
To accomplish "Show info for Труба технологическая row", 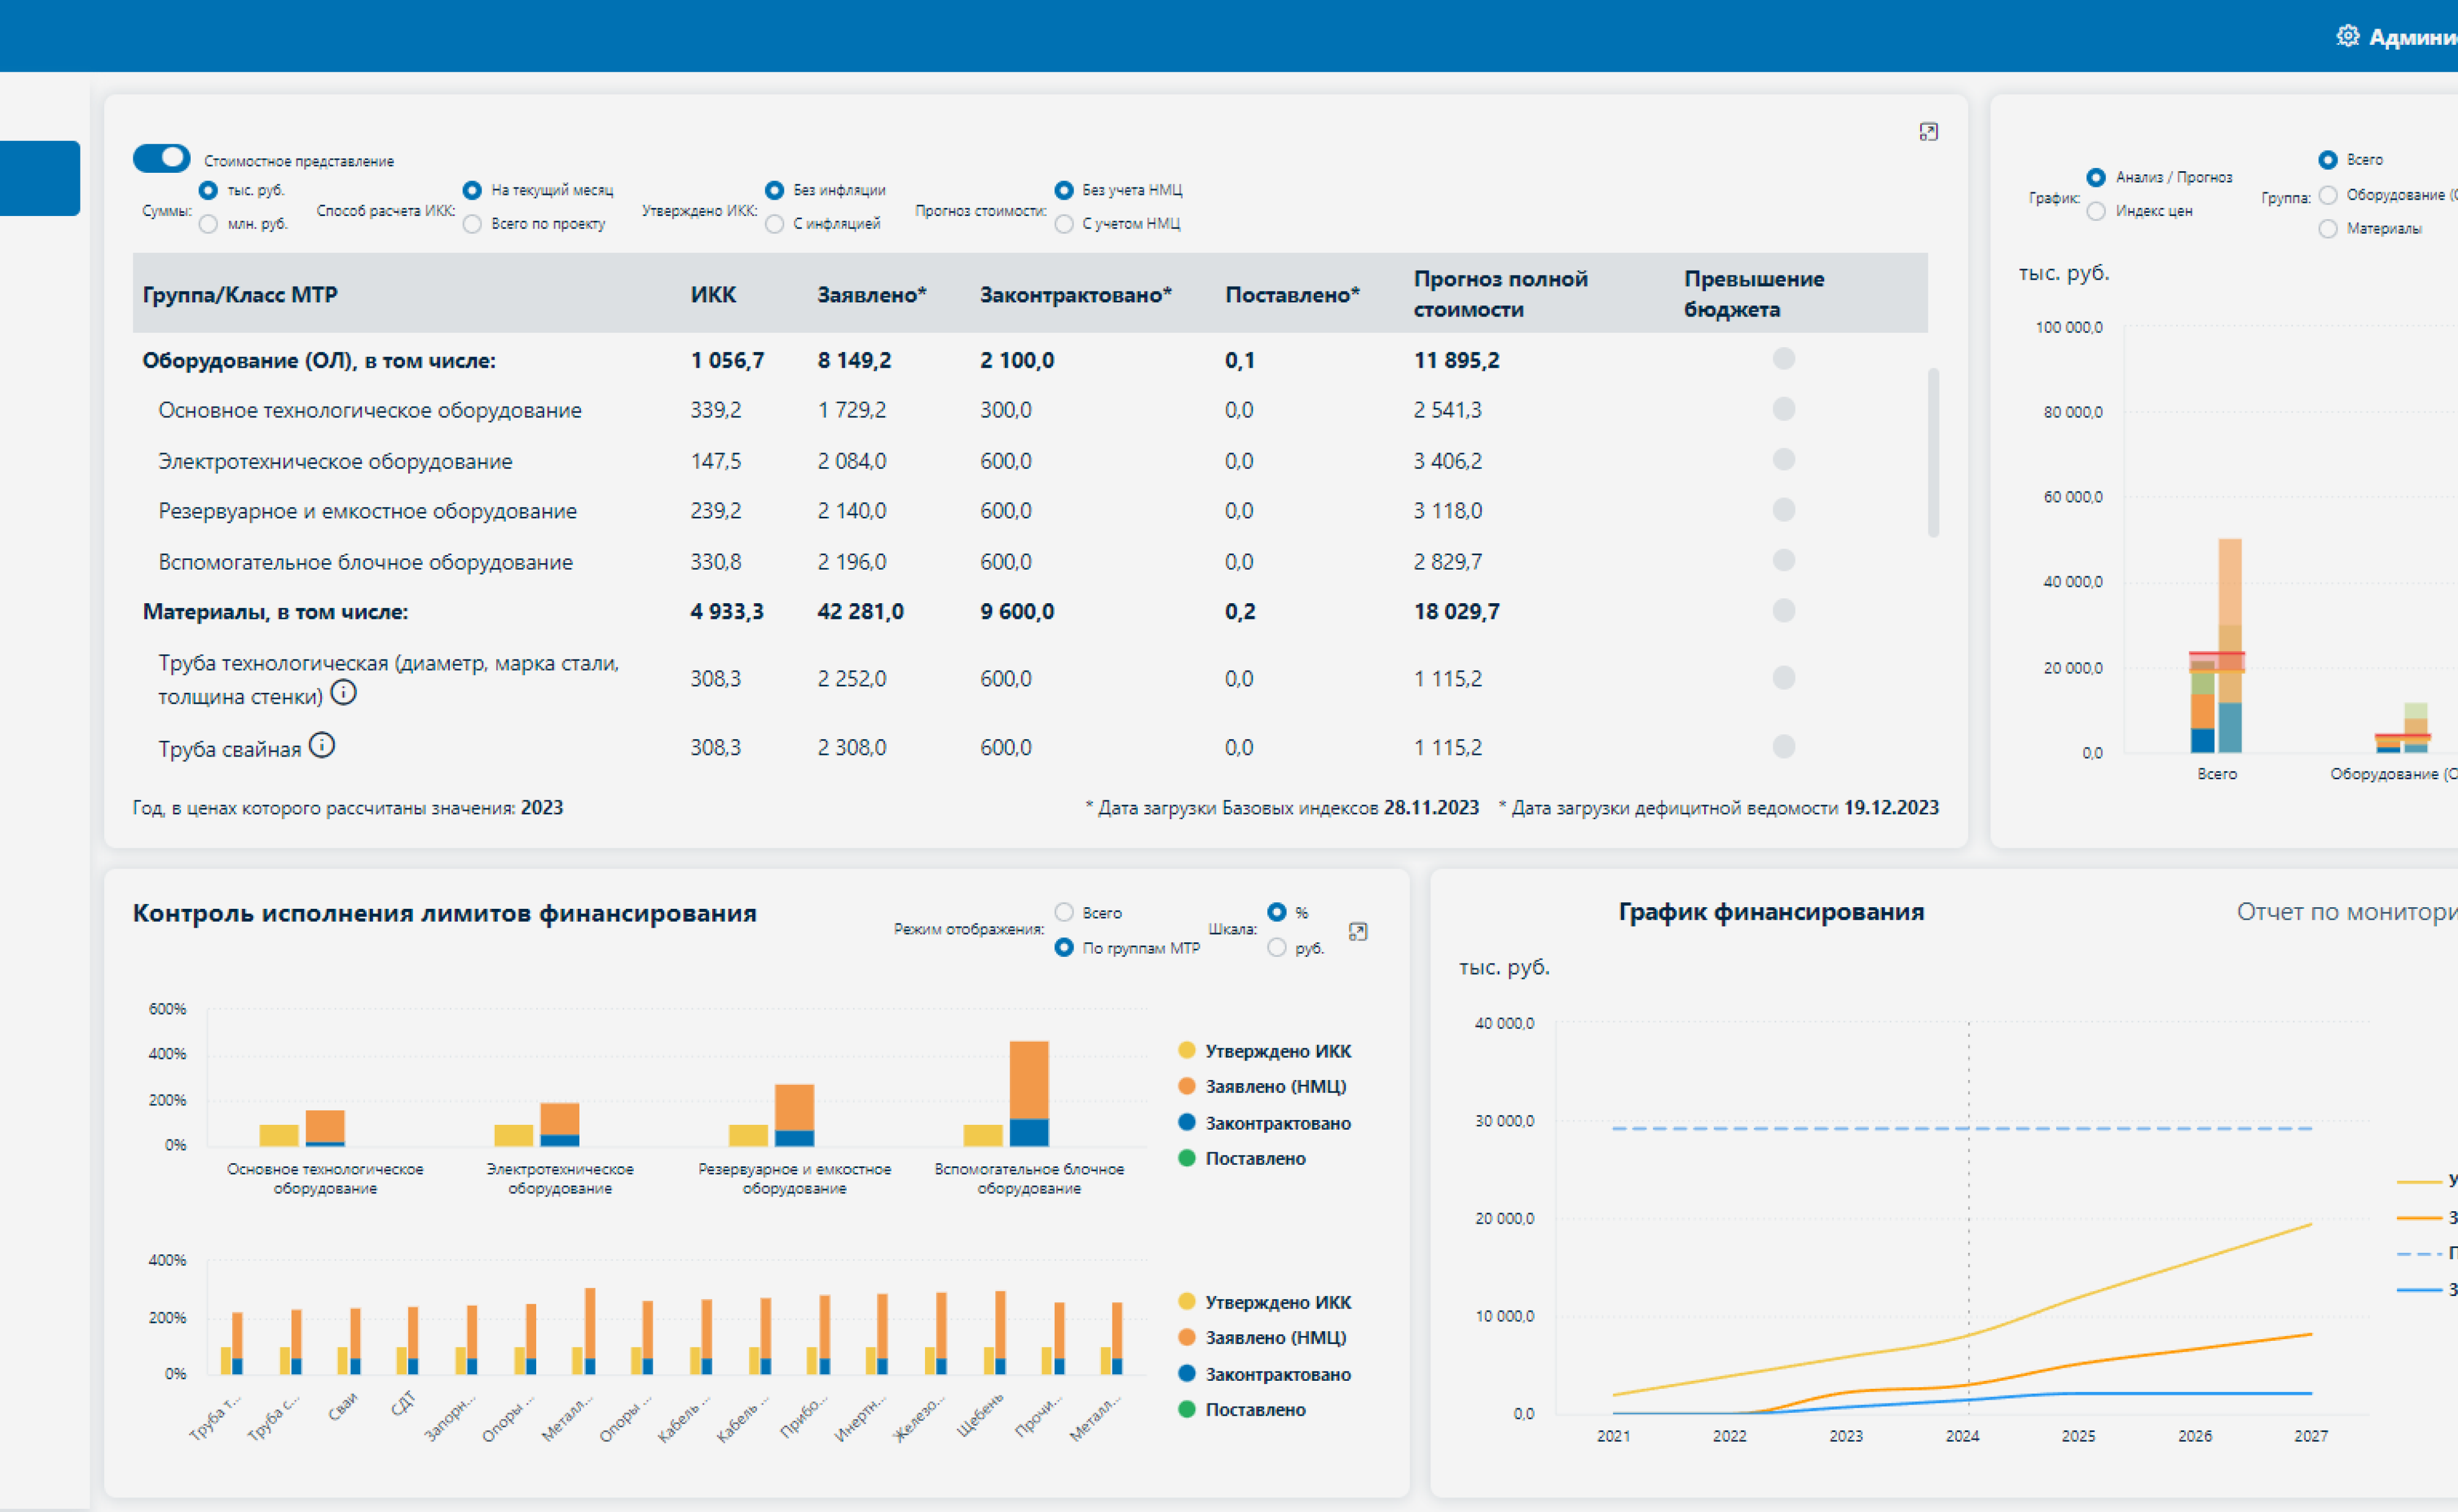I will [343, 692].
